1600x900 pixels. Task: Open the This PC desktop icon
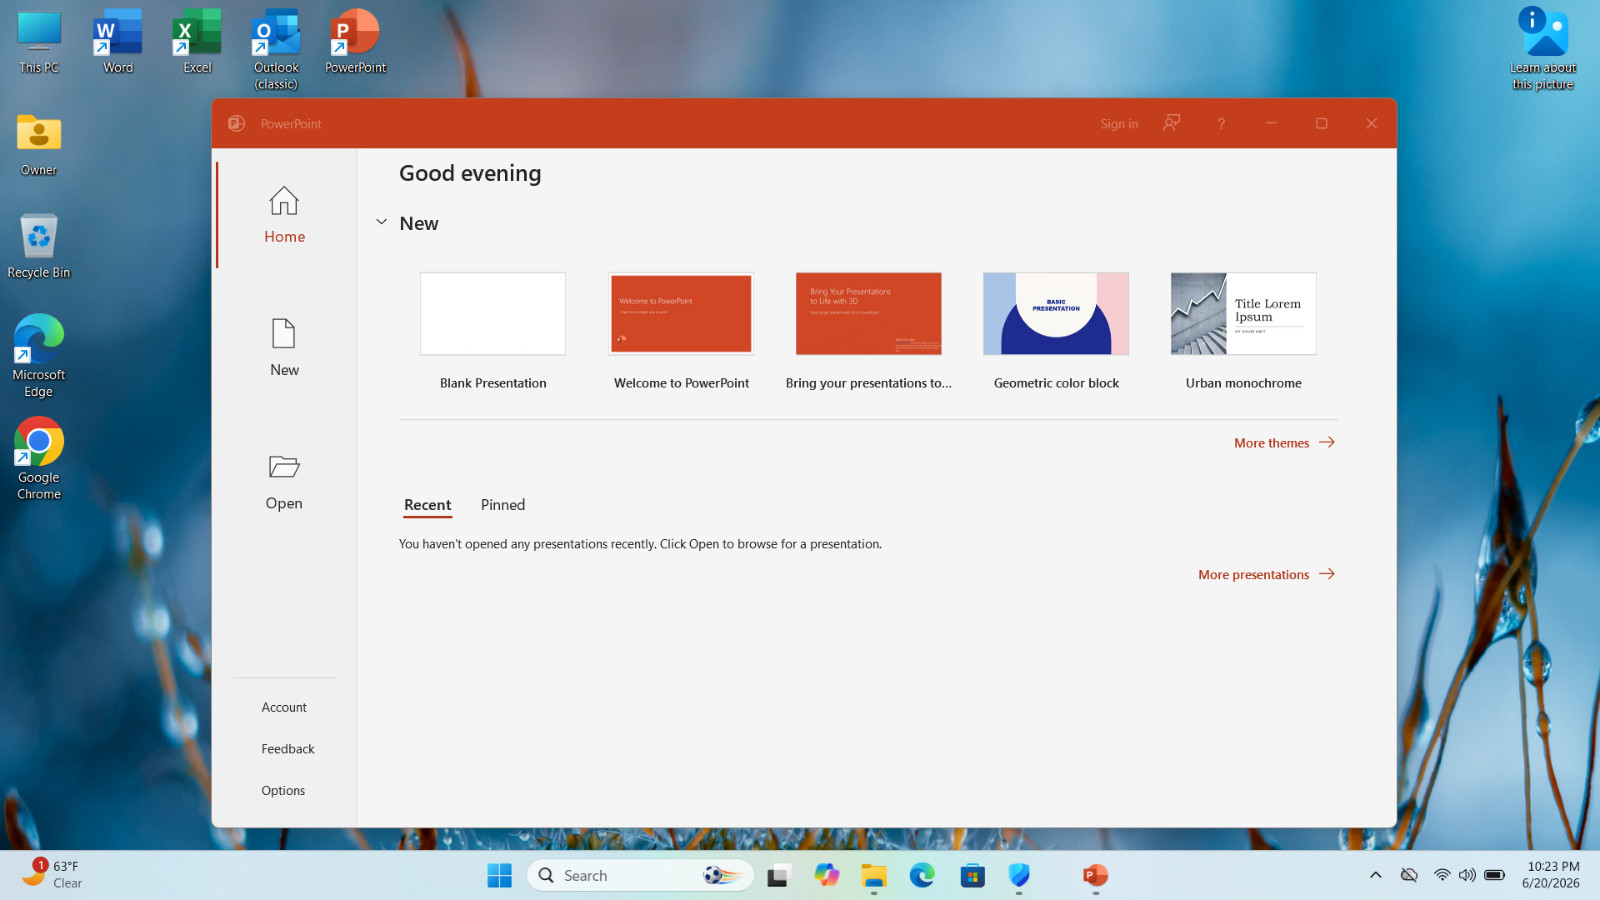[x=39, y=42]
